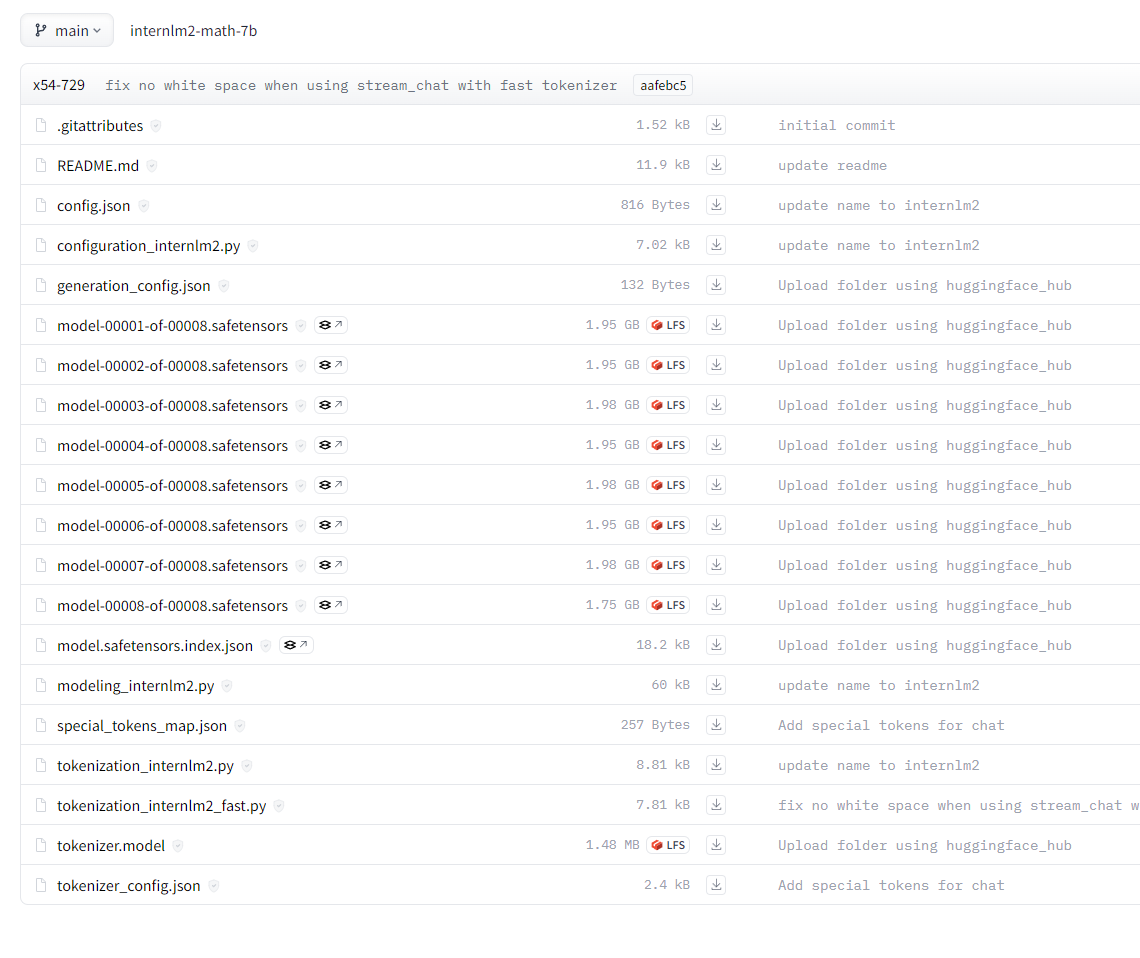Open the generation_config.json file
1140x958 pixels.
(x=133, y=286)
